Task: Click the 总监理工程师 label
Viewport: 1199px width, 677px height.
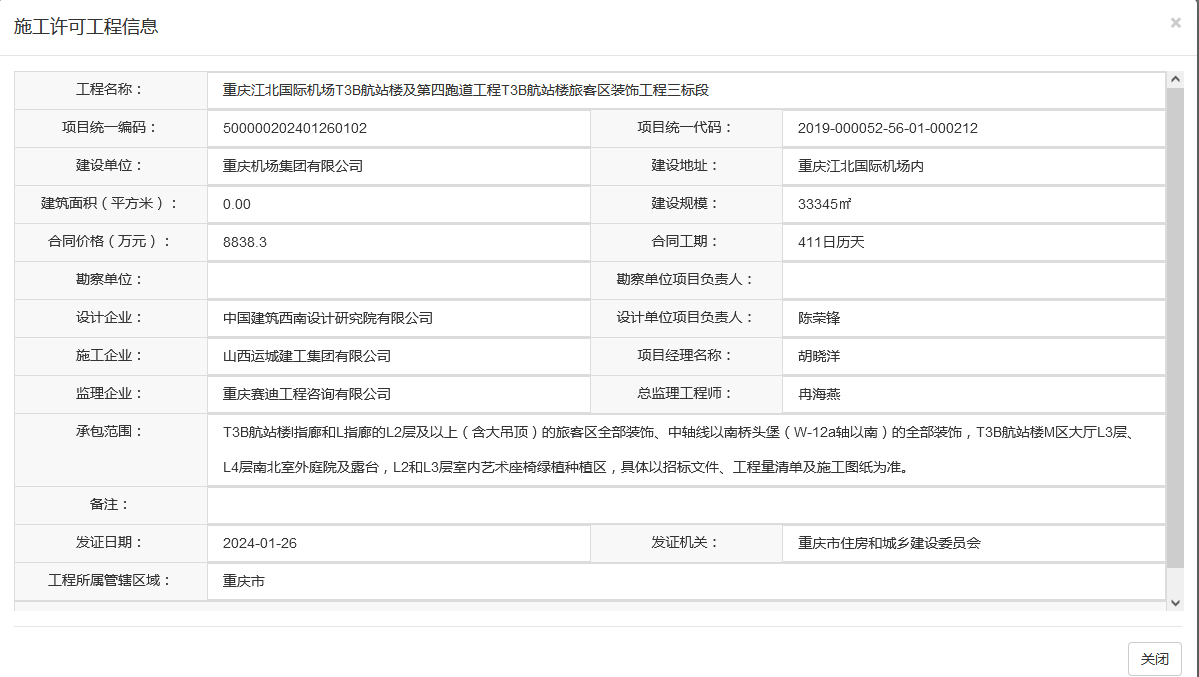Action: [685, 393]
